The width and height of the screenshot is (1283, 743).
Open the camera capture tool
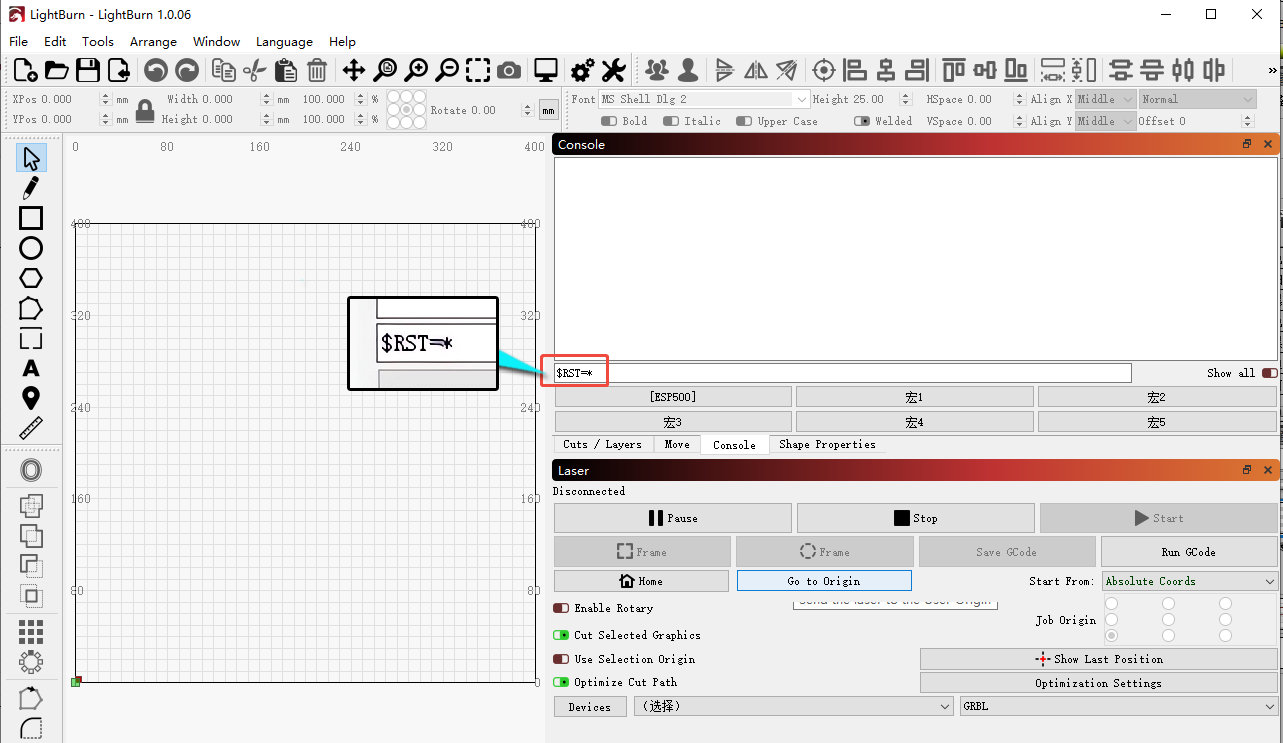(x=509, y=70)
